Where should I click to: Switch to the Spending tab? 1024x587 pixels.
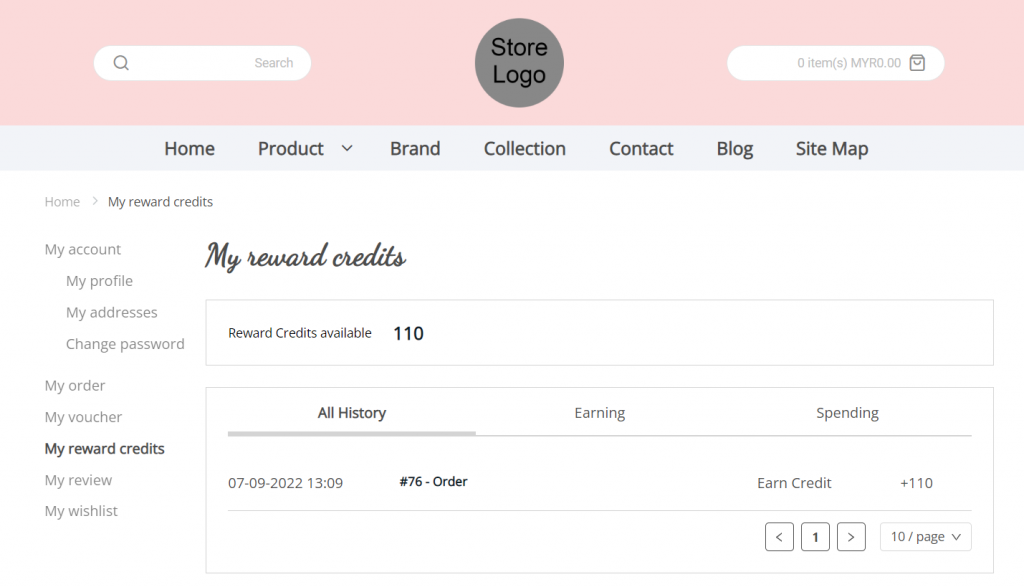[x=847, y=413]
